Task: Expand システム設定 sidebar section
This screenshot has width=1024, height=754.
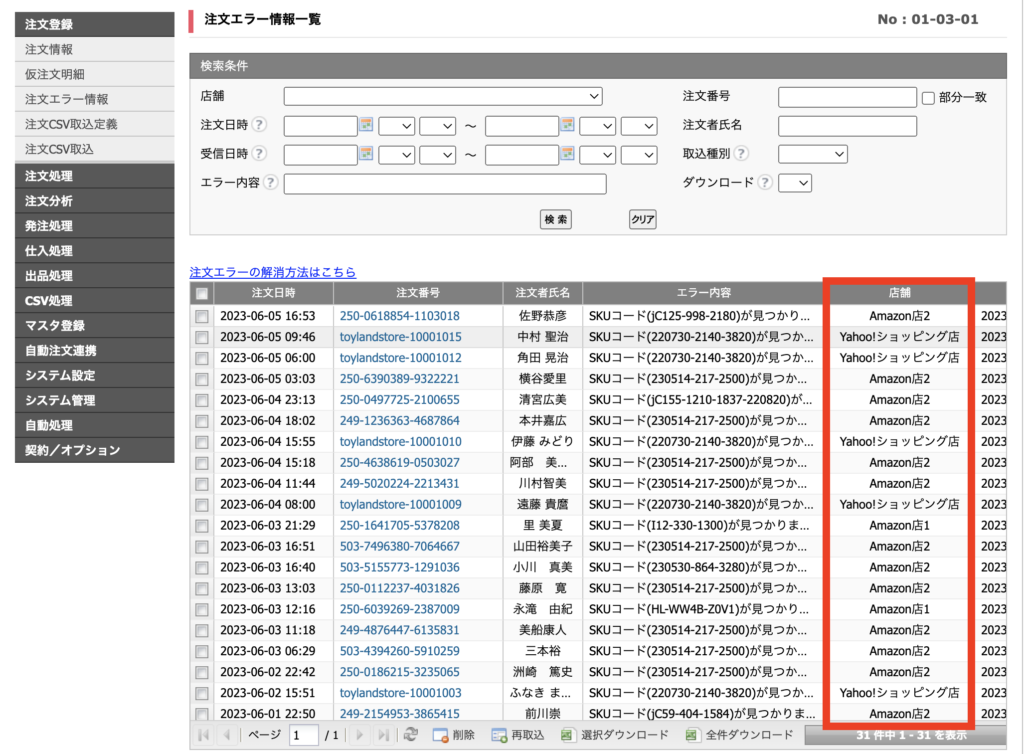Action: click(95, 375)
